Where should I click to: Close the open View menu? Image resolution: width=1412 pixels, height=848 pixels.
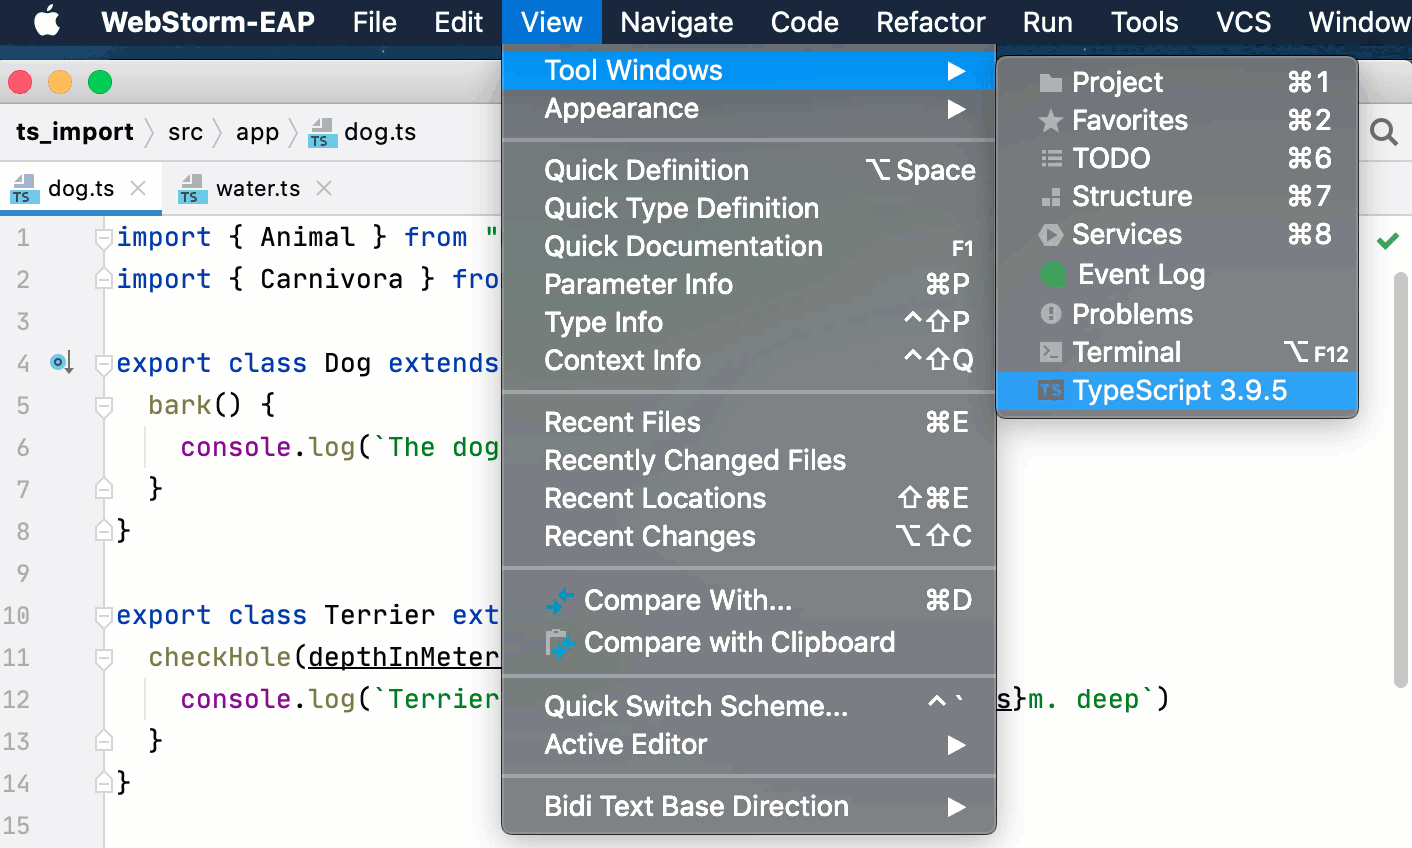coord(551,22)
